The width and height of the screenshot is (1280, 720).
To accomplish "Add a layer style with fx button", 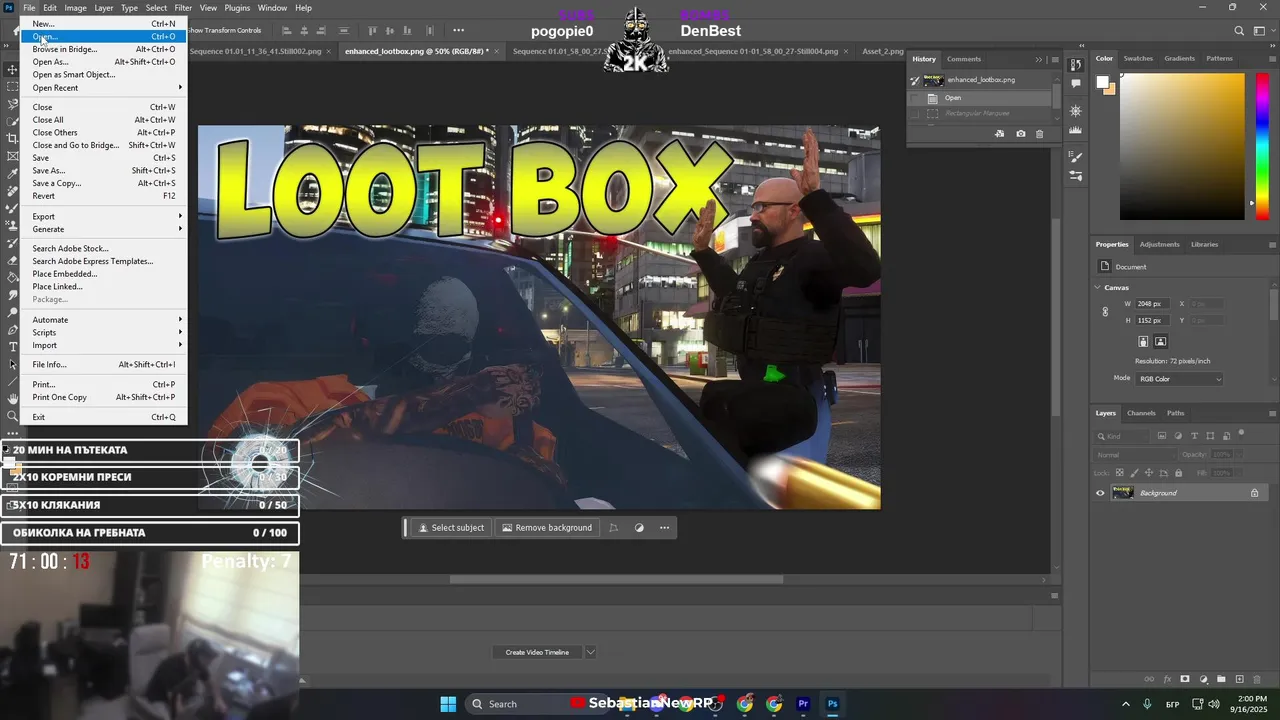I will point(1167,680).
